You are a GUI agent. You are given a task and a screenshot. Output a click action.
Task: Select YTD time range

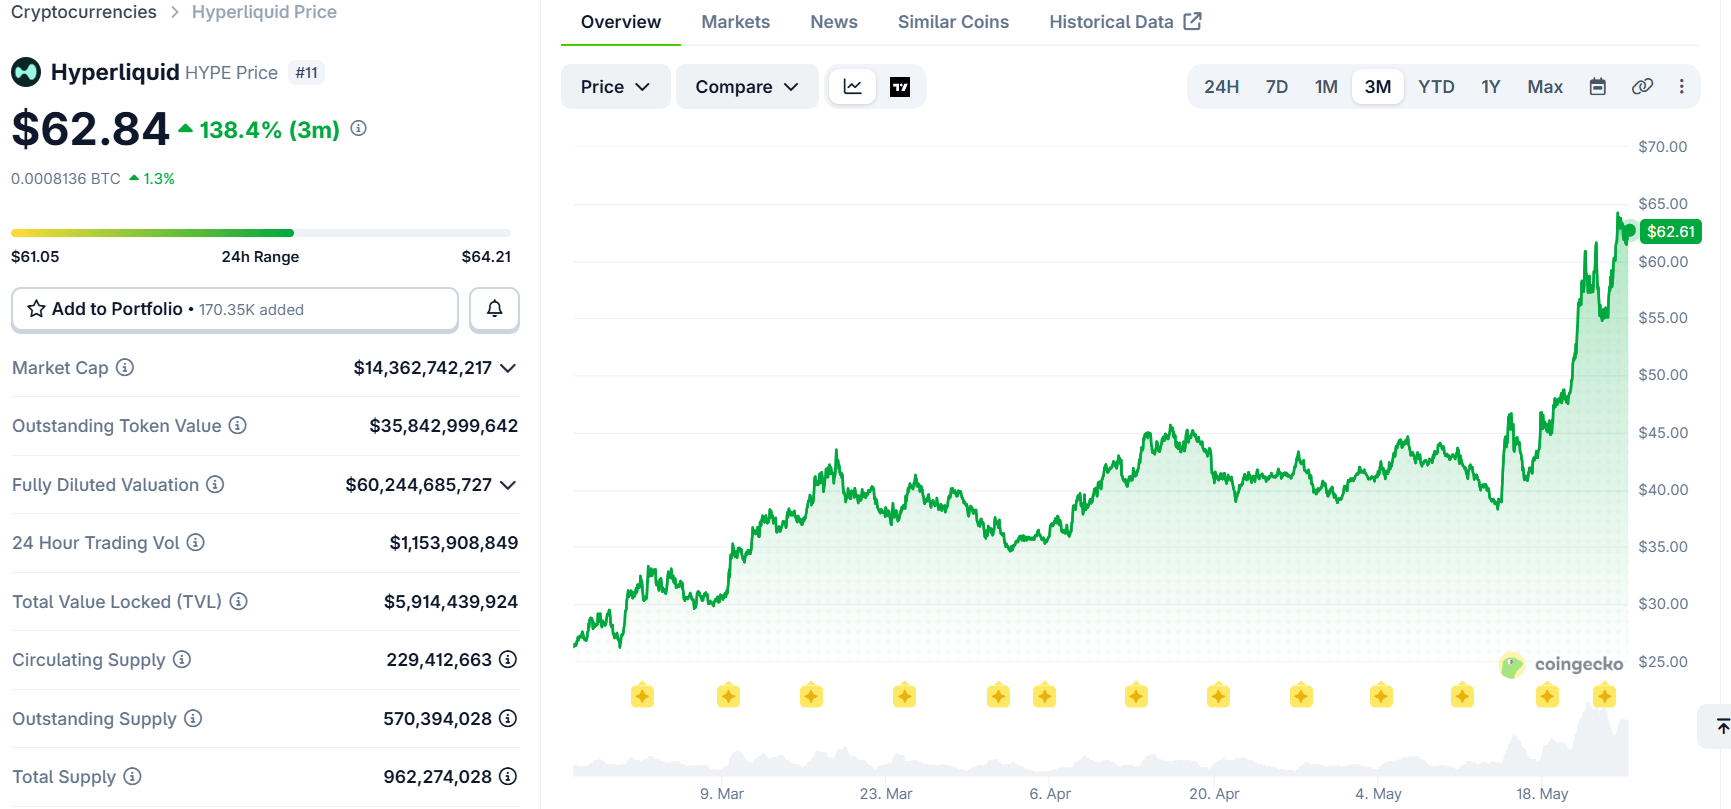click(x=1436, y=87)
